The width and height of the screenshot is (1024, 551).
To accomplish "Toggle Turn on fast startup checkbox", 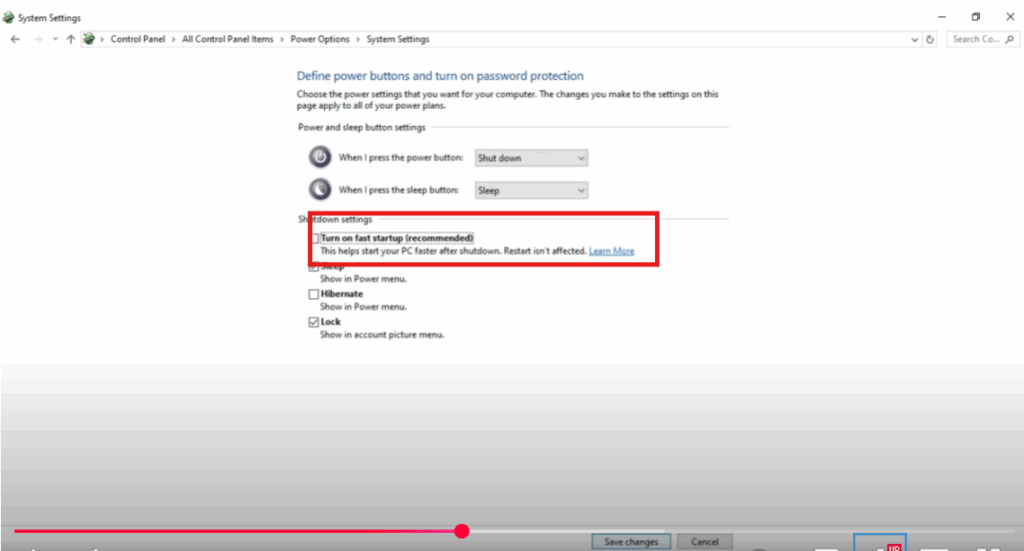I will pos(314,238).
